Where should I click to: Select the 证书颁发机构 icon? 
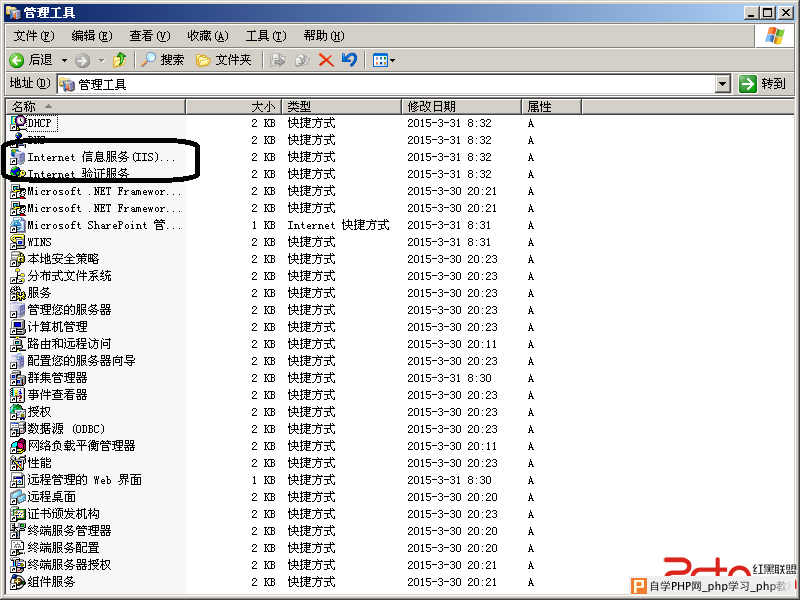click(18, 513)
